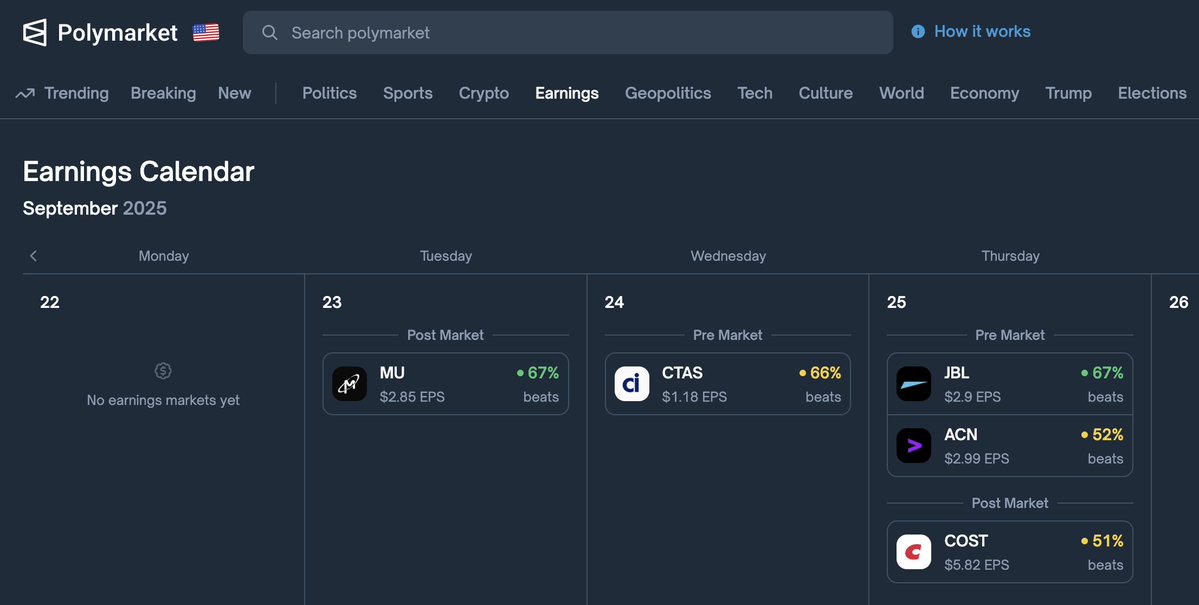Open the New tab
1199x605 pixels.
click(x=234, y=93)
